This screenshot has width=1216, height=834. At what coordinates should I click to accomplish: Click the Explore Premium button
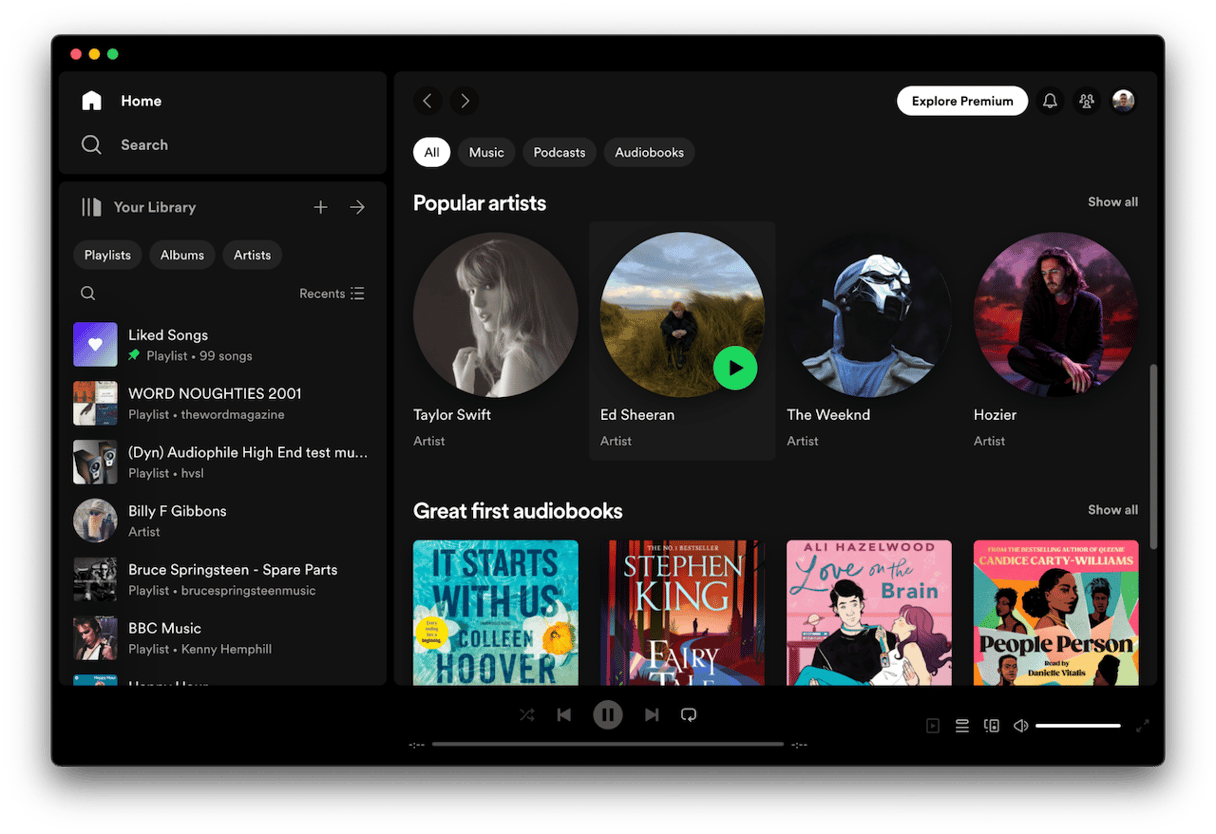pos(962,101)
